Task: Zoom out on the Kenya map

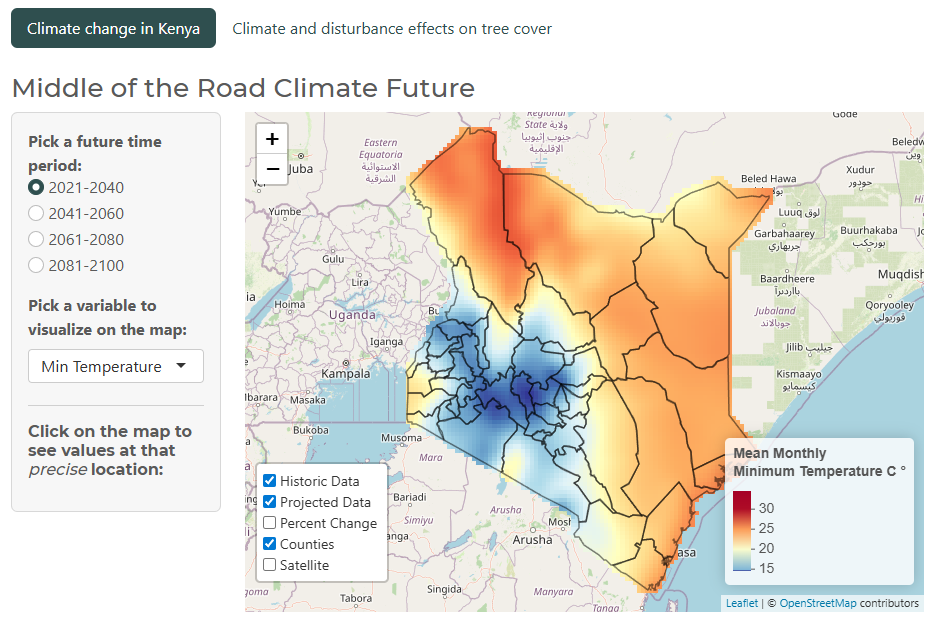Action: (x=271, y=169)
